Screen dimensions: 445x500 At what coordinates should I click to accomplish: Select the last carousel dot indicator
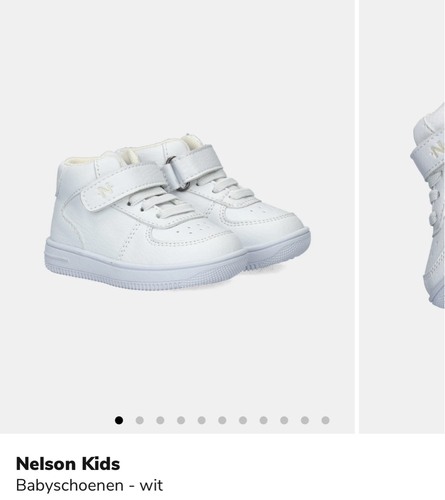point(326,420)
